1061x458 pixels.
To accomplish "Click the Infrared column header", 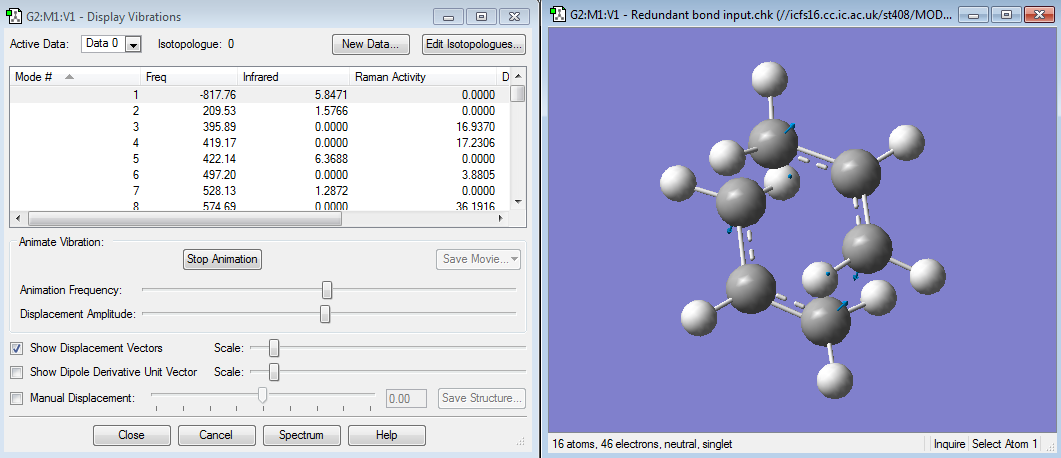I will point(261,77).
